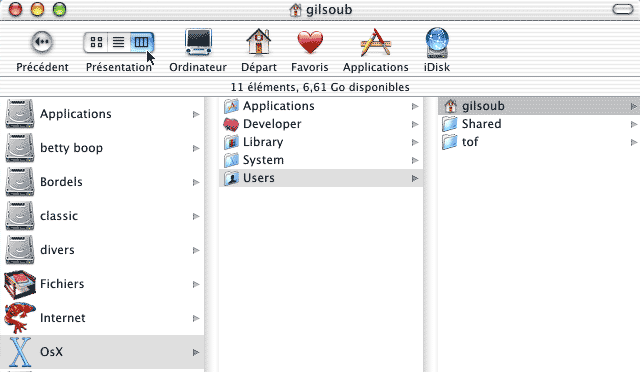Click the "11 éléments, 6,61 Go disponibles" status text

pyautogui.click(x=320, y=87)
